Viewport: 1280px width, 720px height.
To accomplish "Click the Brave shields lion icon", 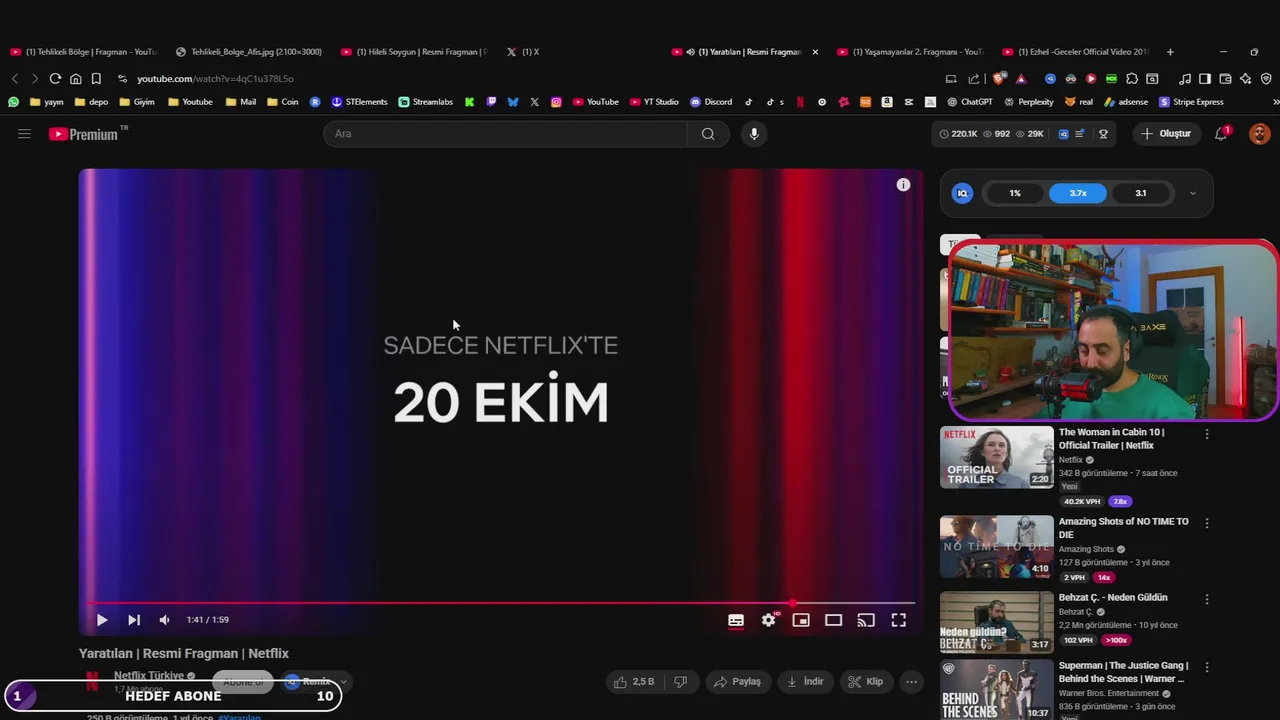I will (x=999, y=79).
